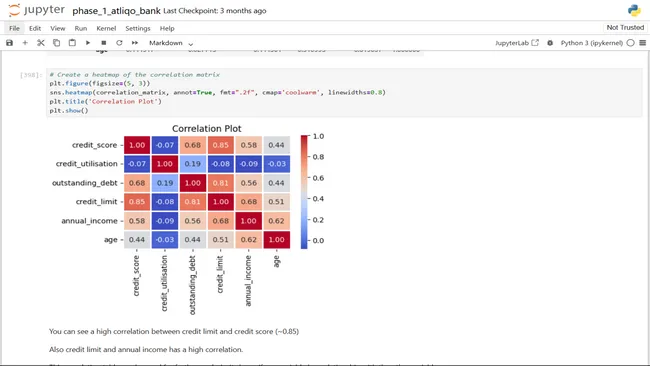
Task: Select the cell execution prompt [398]
Action: (x=31, y=75)
